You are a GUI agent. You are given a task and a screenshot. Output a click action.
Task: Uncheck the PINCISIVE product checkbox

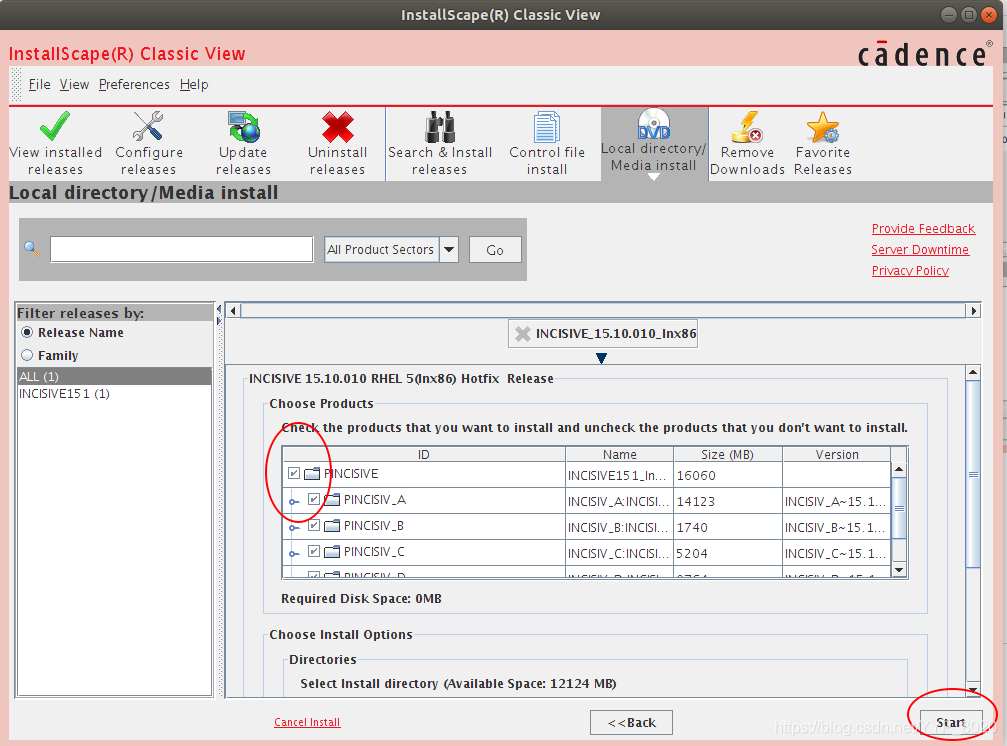[293, 473]
